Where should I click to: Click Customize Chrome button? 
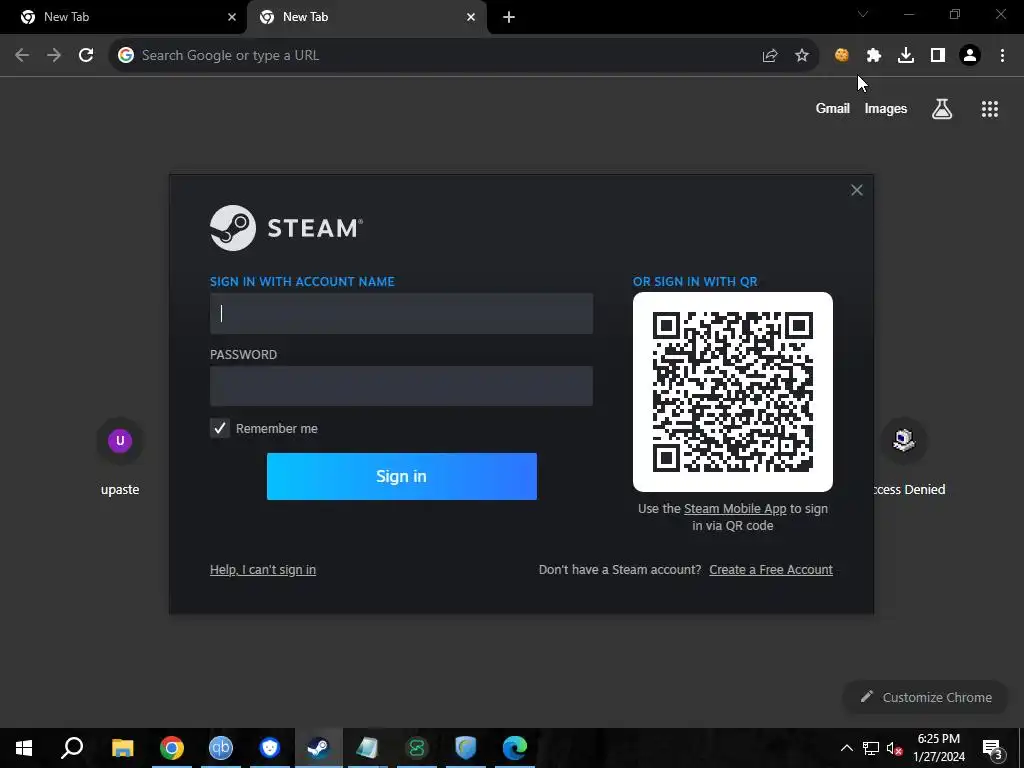coord(925,697)
